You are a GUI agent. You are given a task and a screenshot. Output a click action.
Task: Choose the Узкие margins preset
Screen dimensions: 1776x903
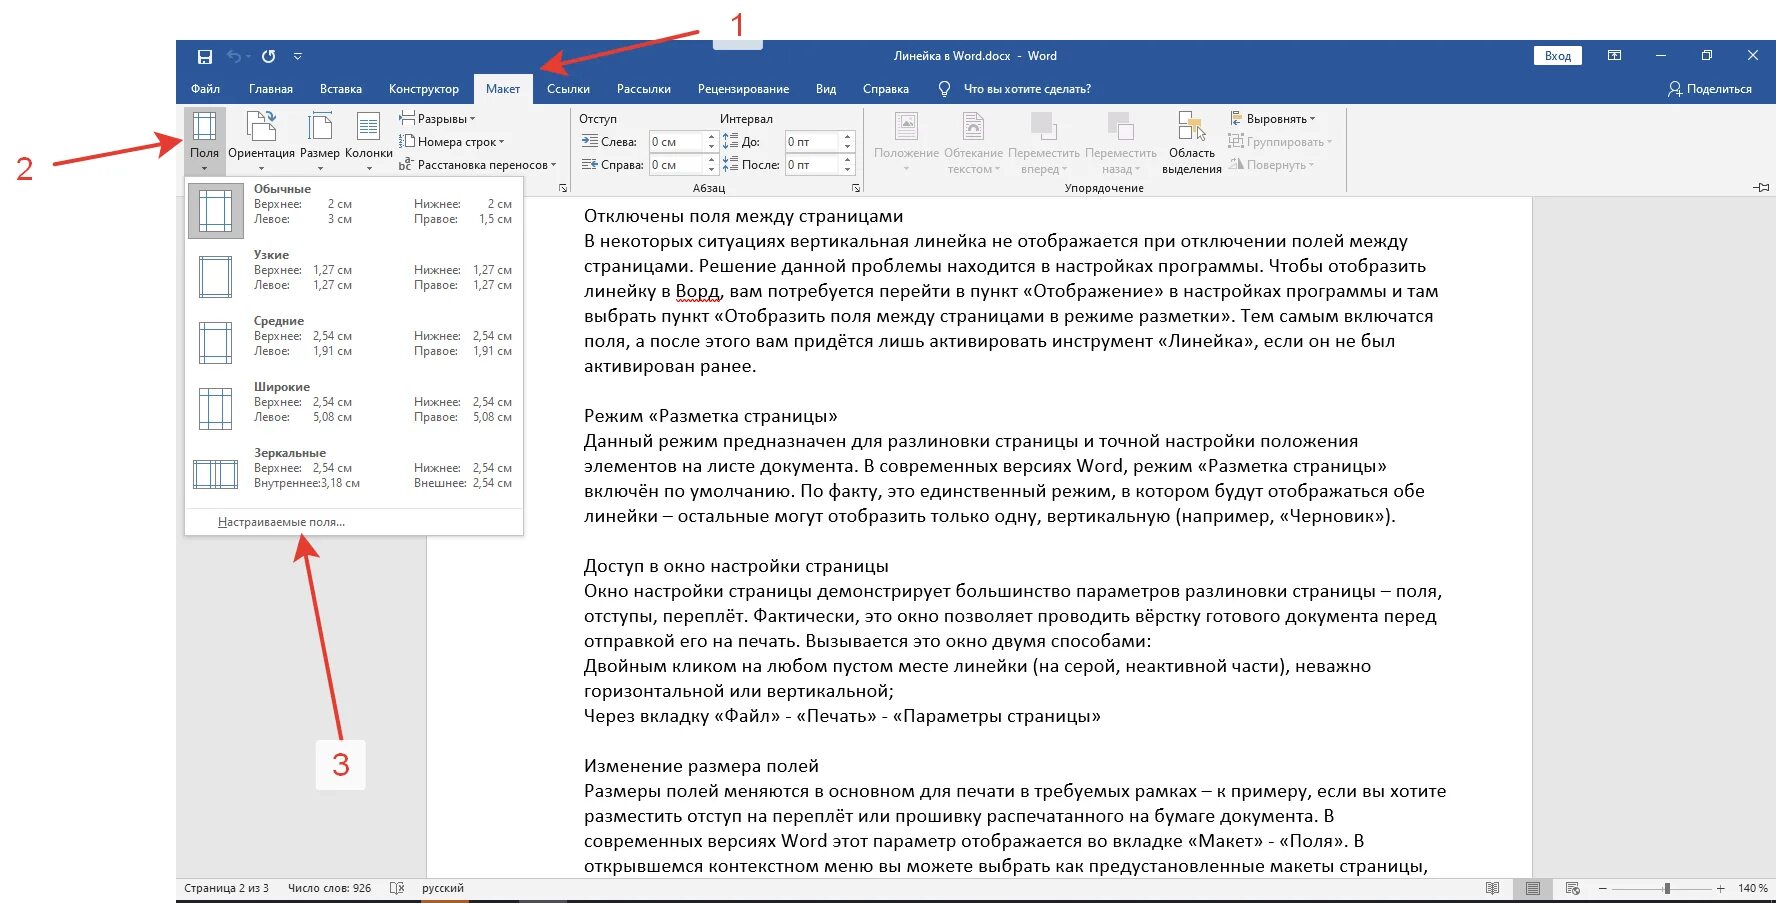click(x=354, y=276)
